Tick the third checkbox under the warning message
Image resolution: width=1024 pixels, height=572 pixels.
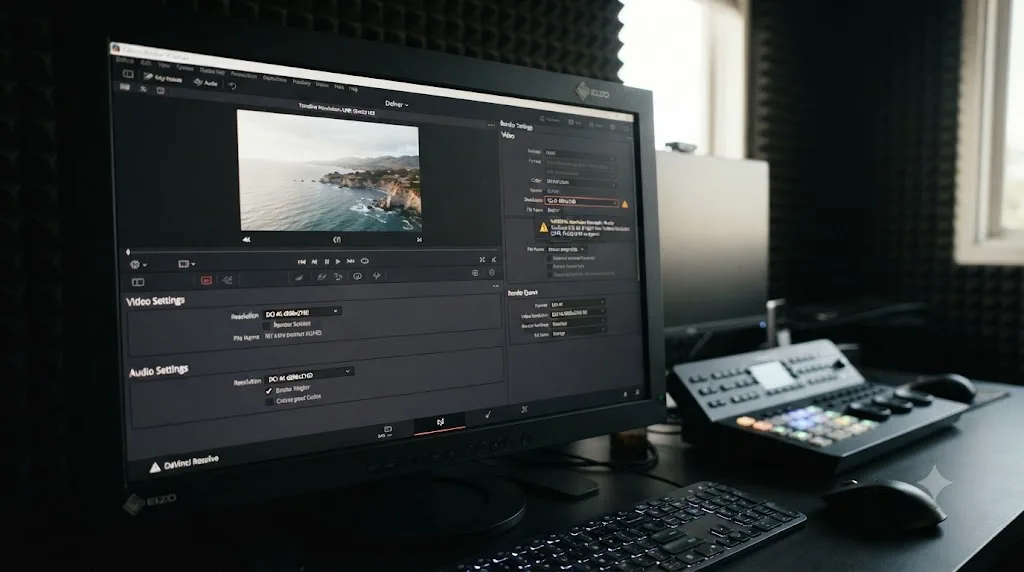click(x=549, y=275)
